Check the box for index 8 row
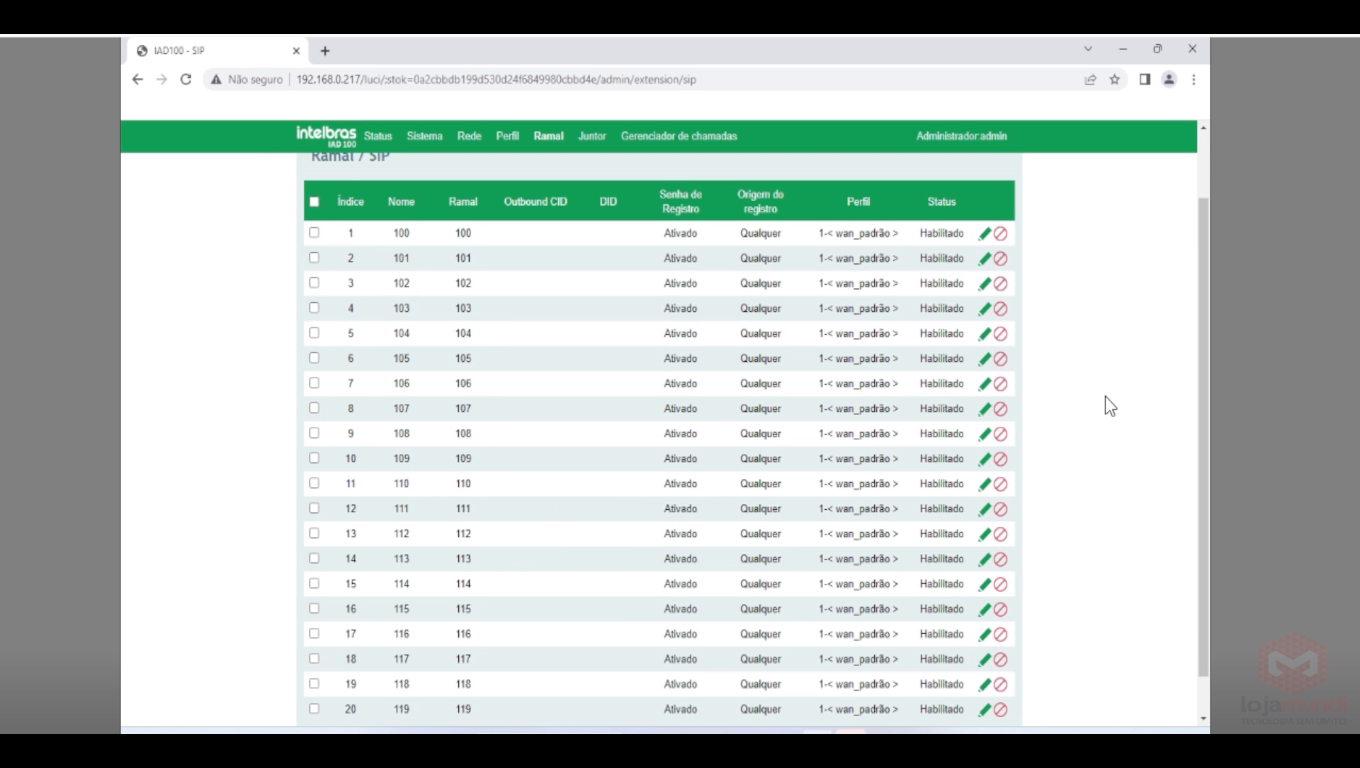The height and width of the screenshot is (768, 1360). tap(314, 407)
